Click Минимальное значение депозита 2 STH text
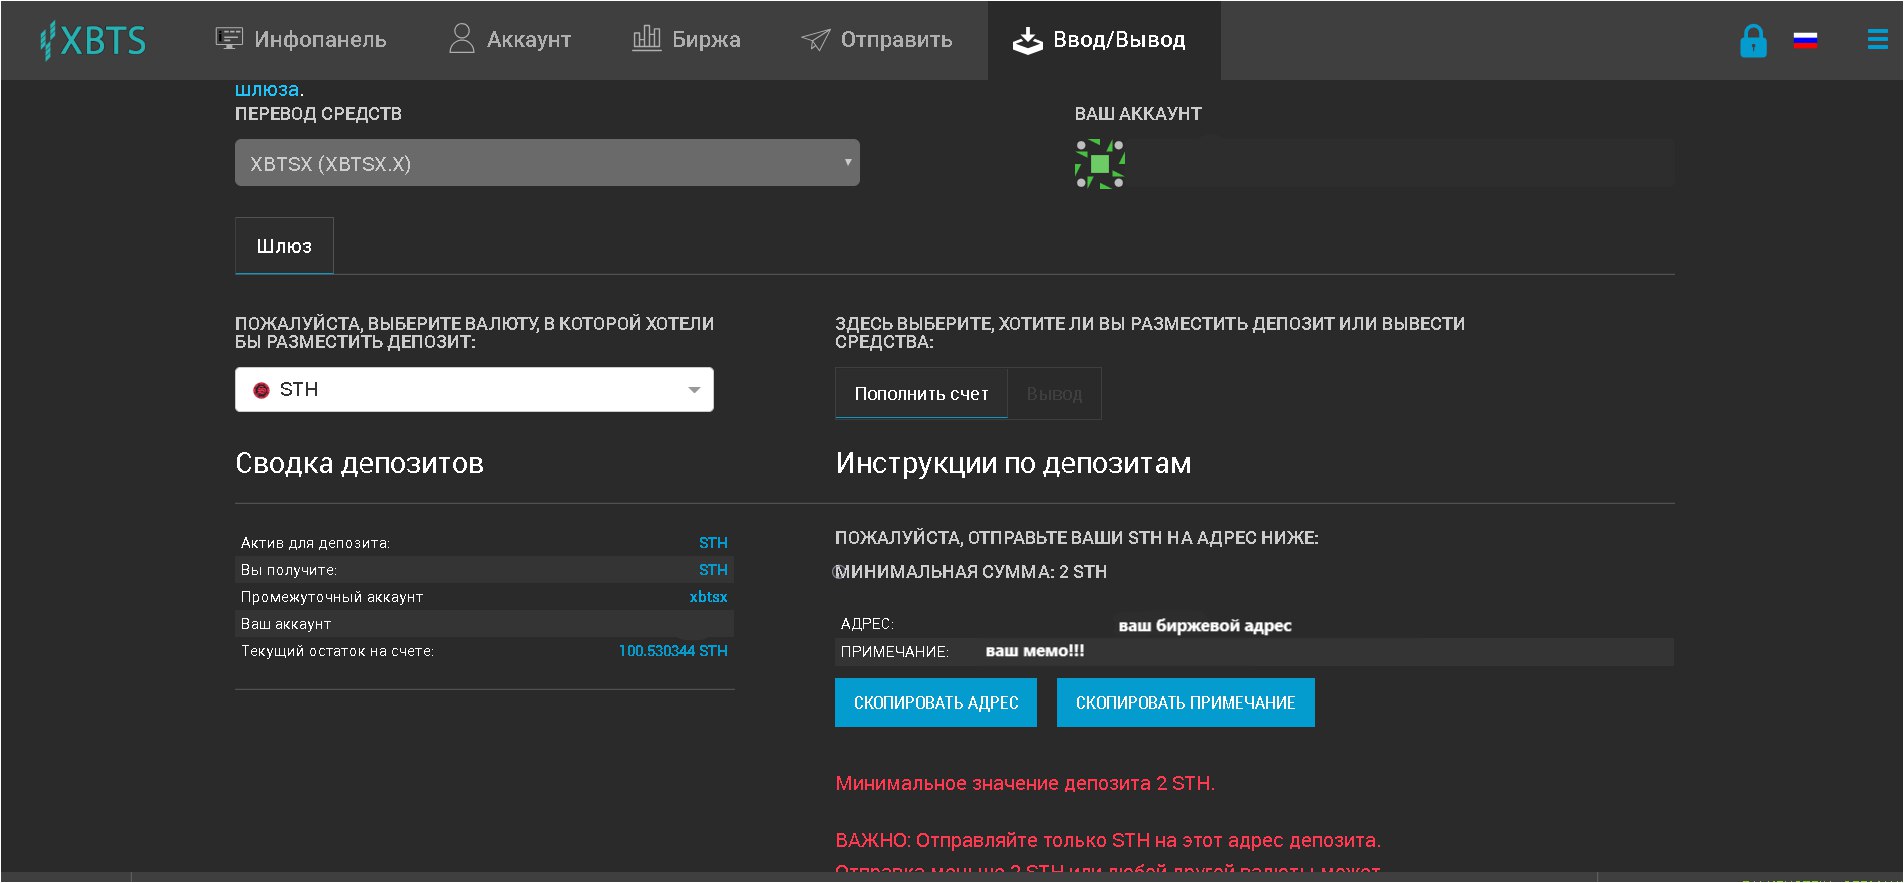The width and height of the screenshot is (1904, 883). coord(1025,784)
